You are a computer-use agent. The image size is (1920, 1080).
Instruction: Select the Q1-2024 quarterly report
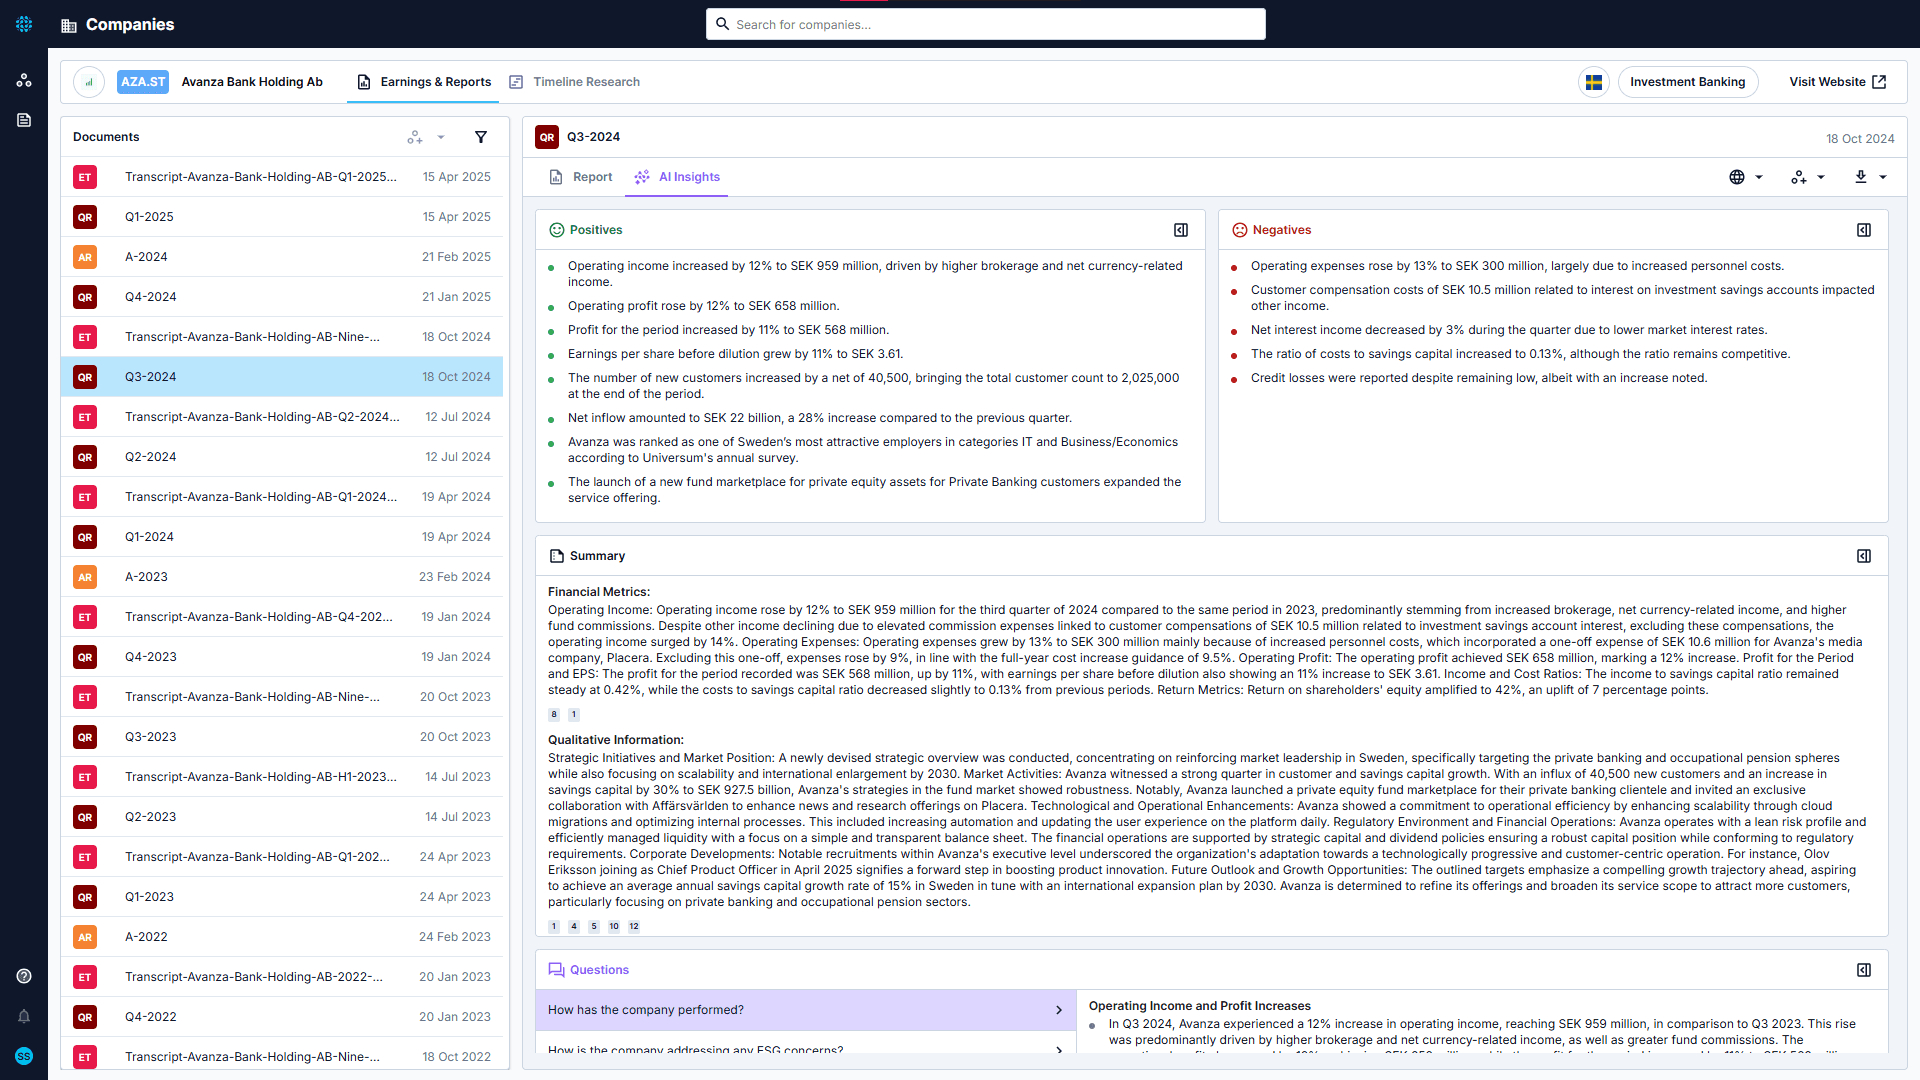282,537
